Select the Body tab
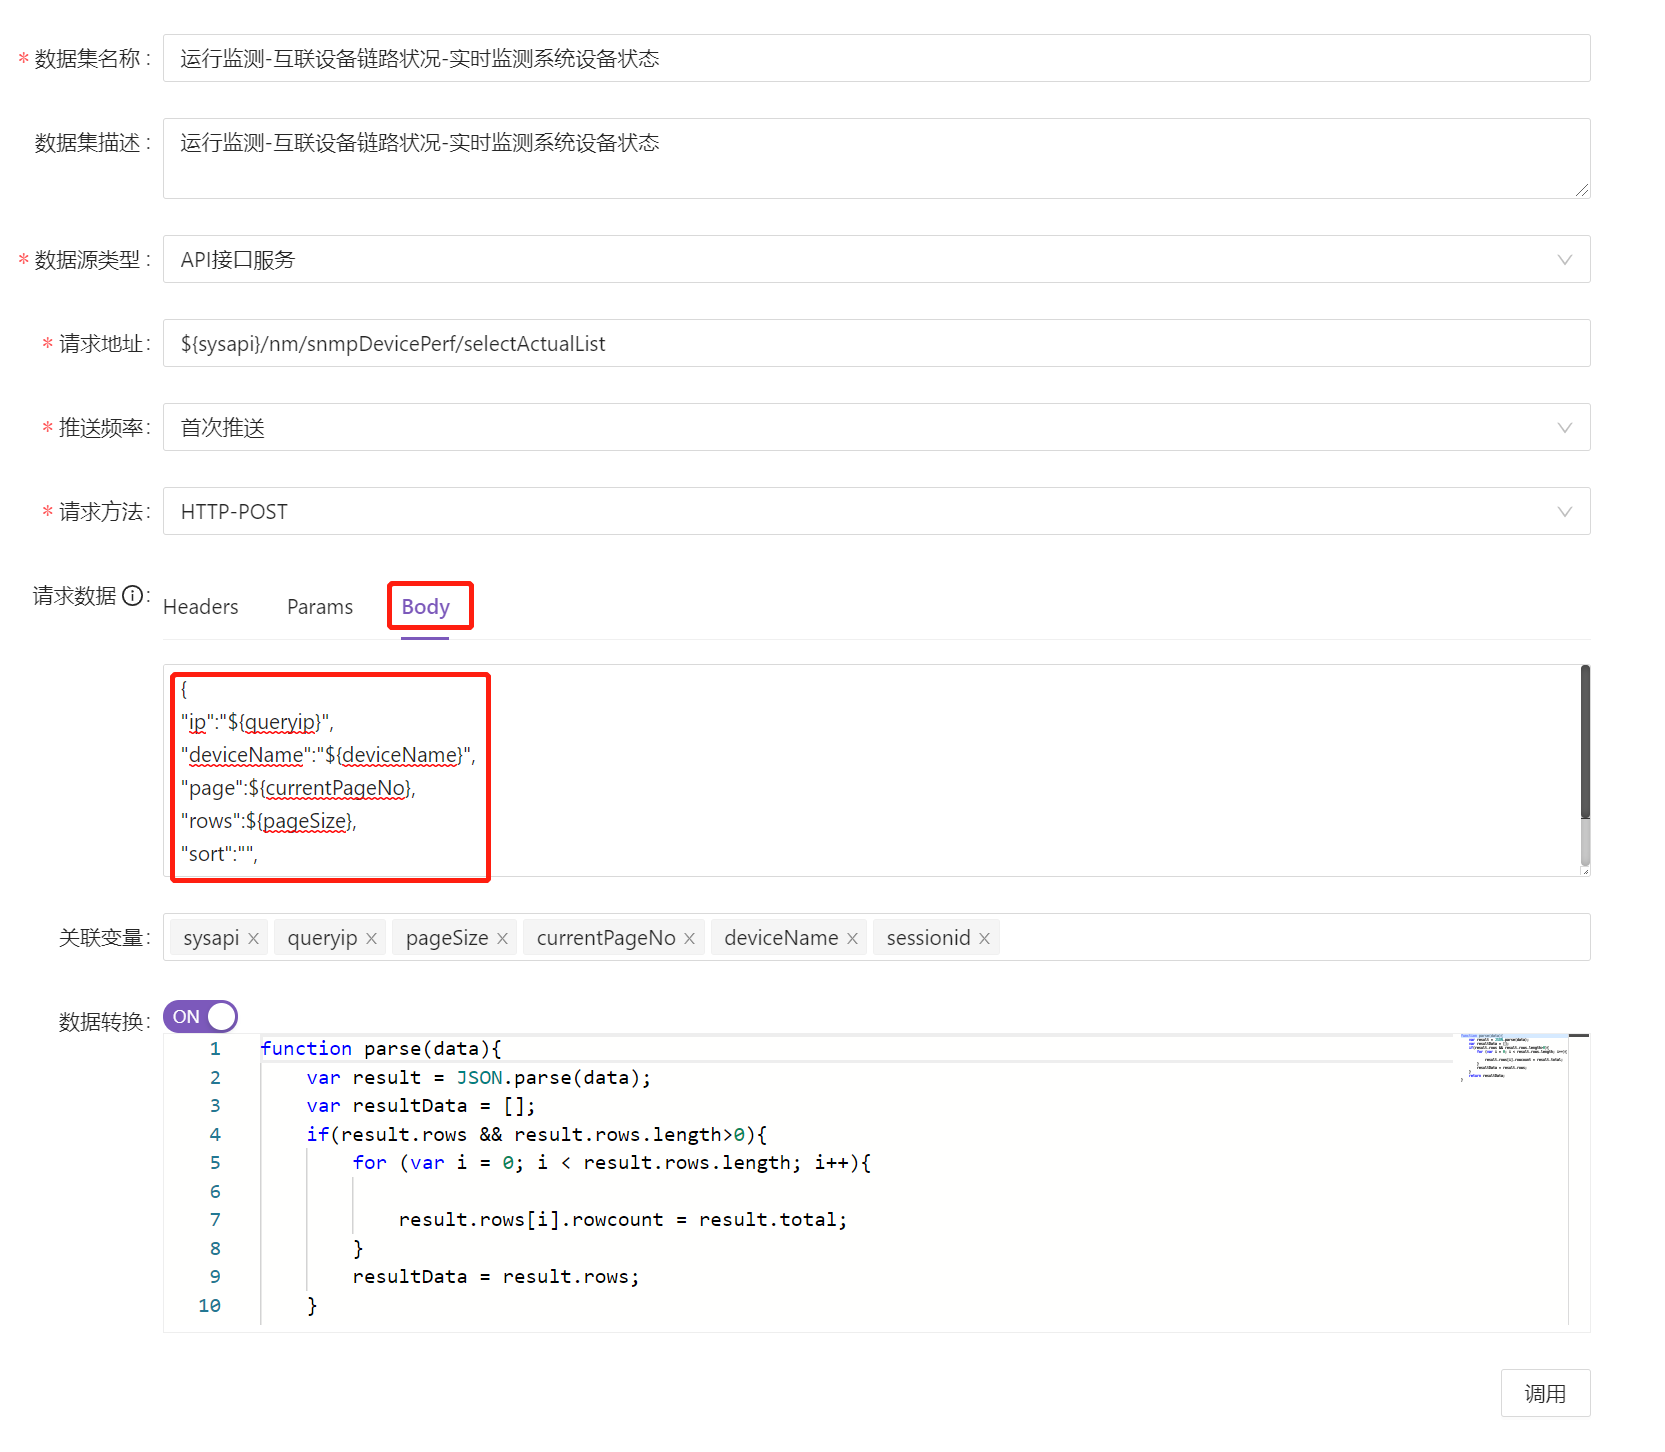Screen dimensions: 1665x1452 coord(426,607)
